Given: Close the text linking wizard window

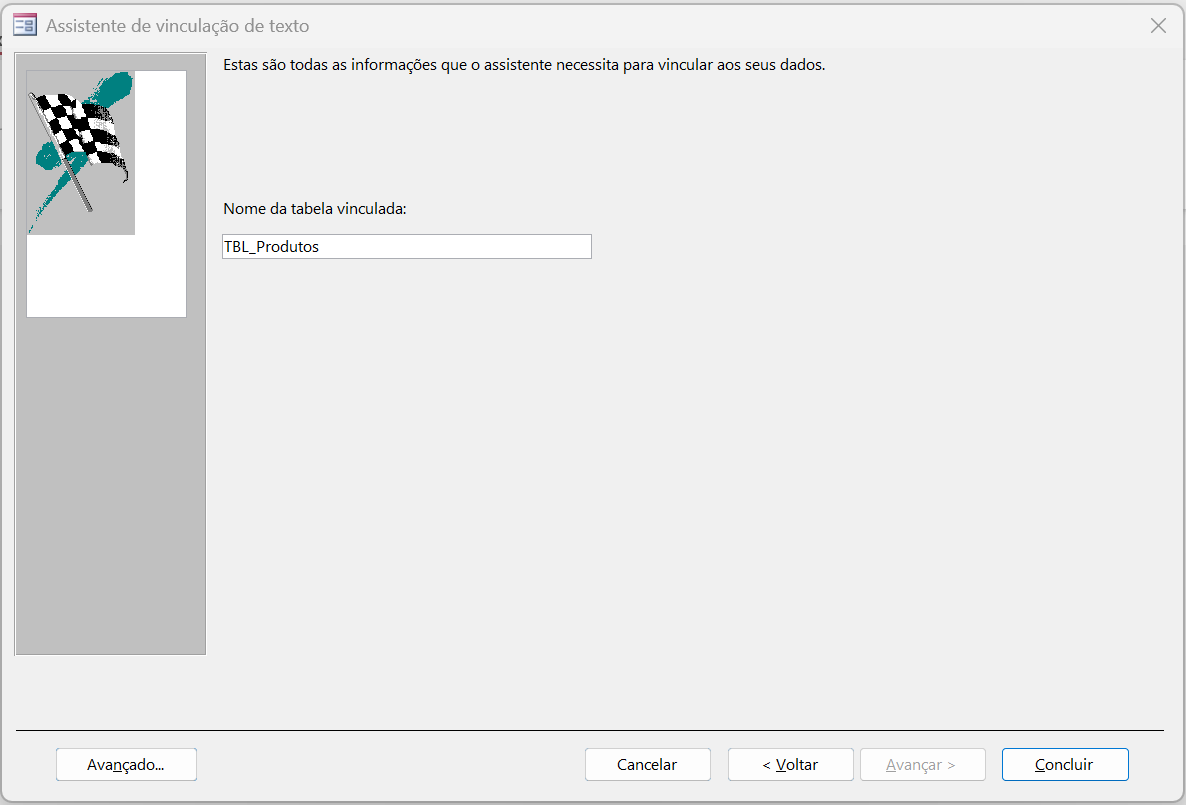Looking at the screenshot, I should pyautogui.click(x=1158, y=26).
